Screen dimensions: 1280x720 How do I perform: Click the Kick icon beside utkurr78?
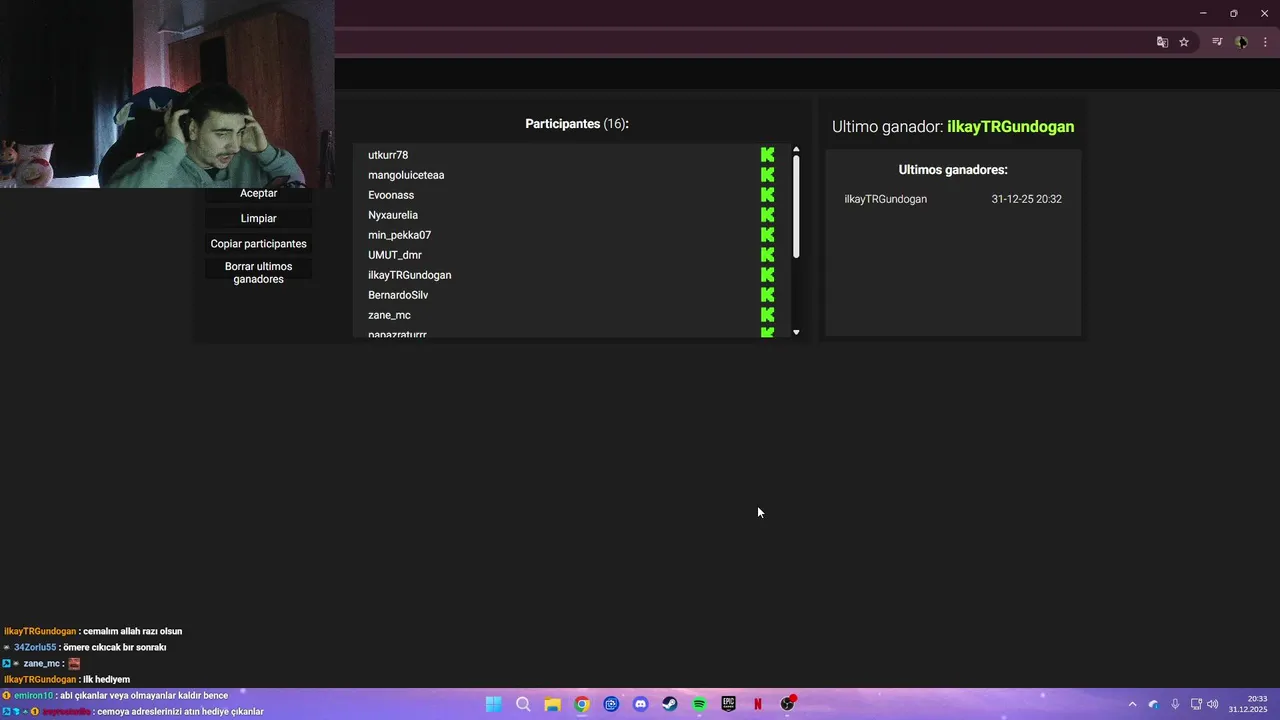click(x=767, y=155)
